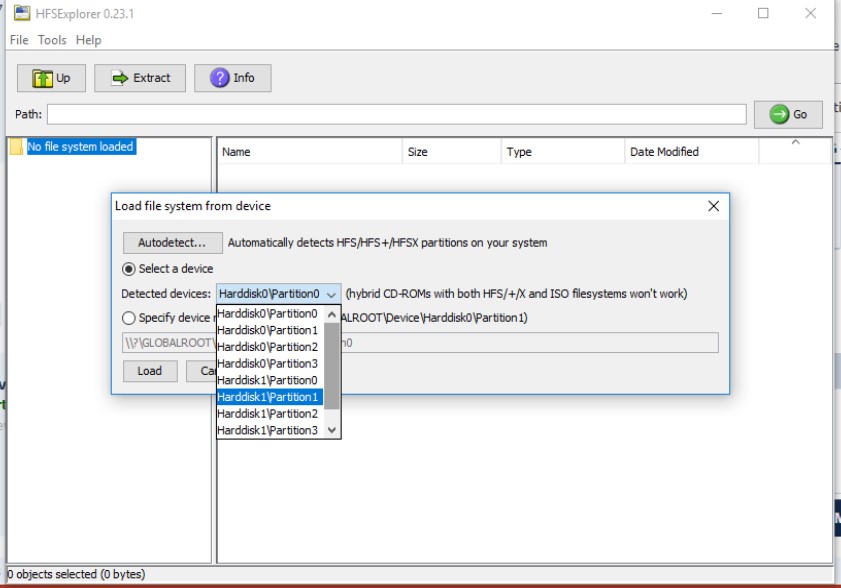
Task: Click dropdown list scroll down arrow
Action: pyautogui.click(x=331, y=430)
